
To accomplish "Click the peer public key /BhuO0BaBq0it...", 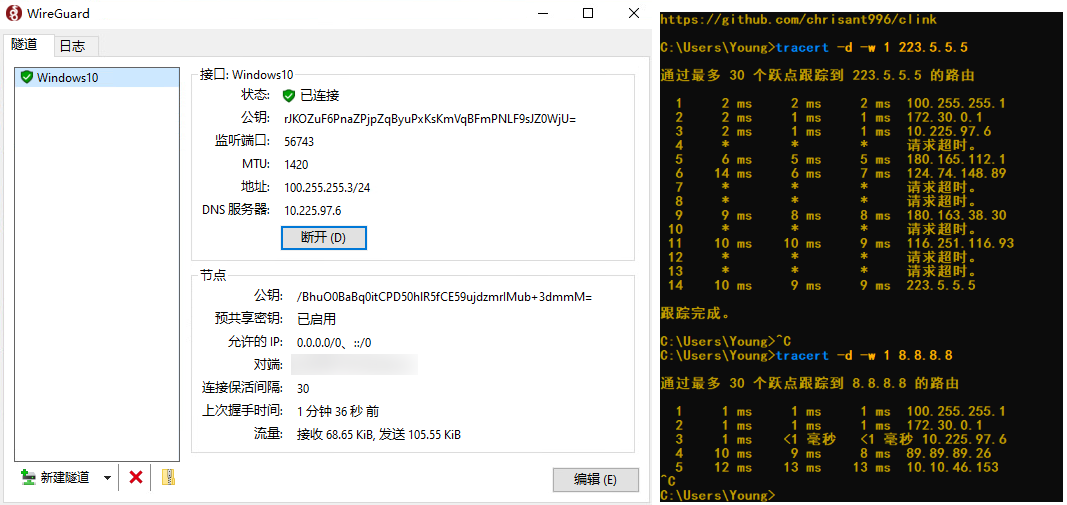I will 444,297.
